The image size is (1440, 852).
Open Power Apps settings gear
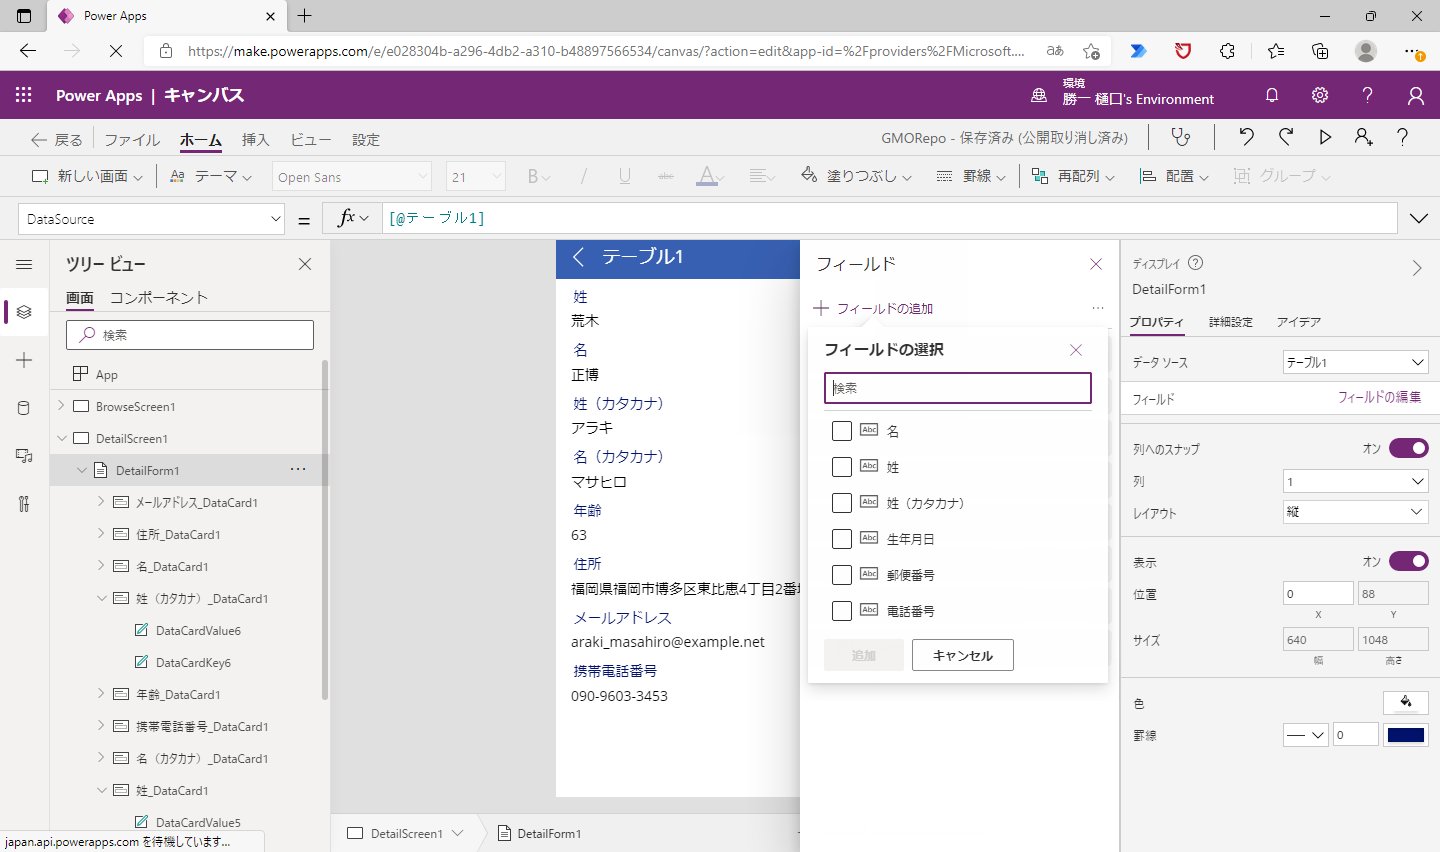click(x=1320, y=95)
